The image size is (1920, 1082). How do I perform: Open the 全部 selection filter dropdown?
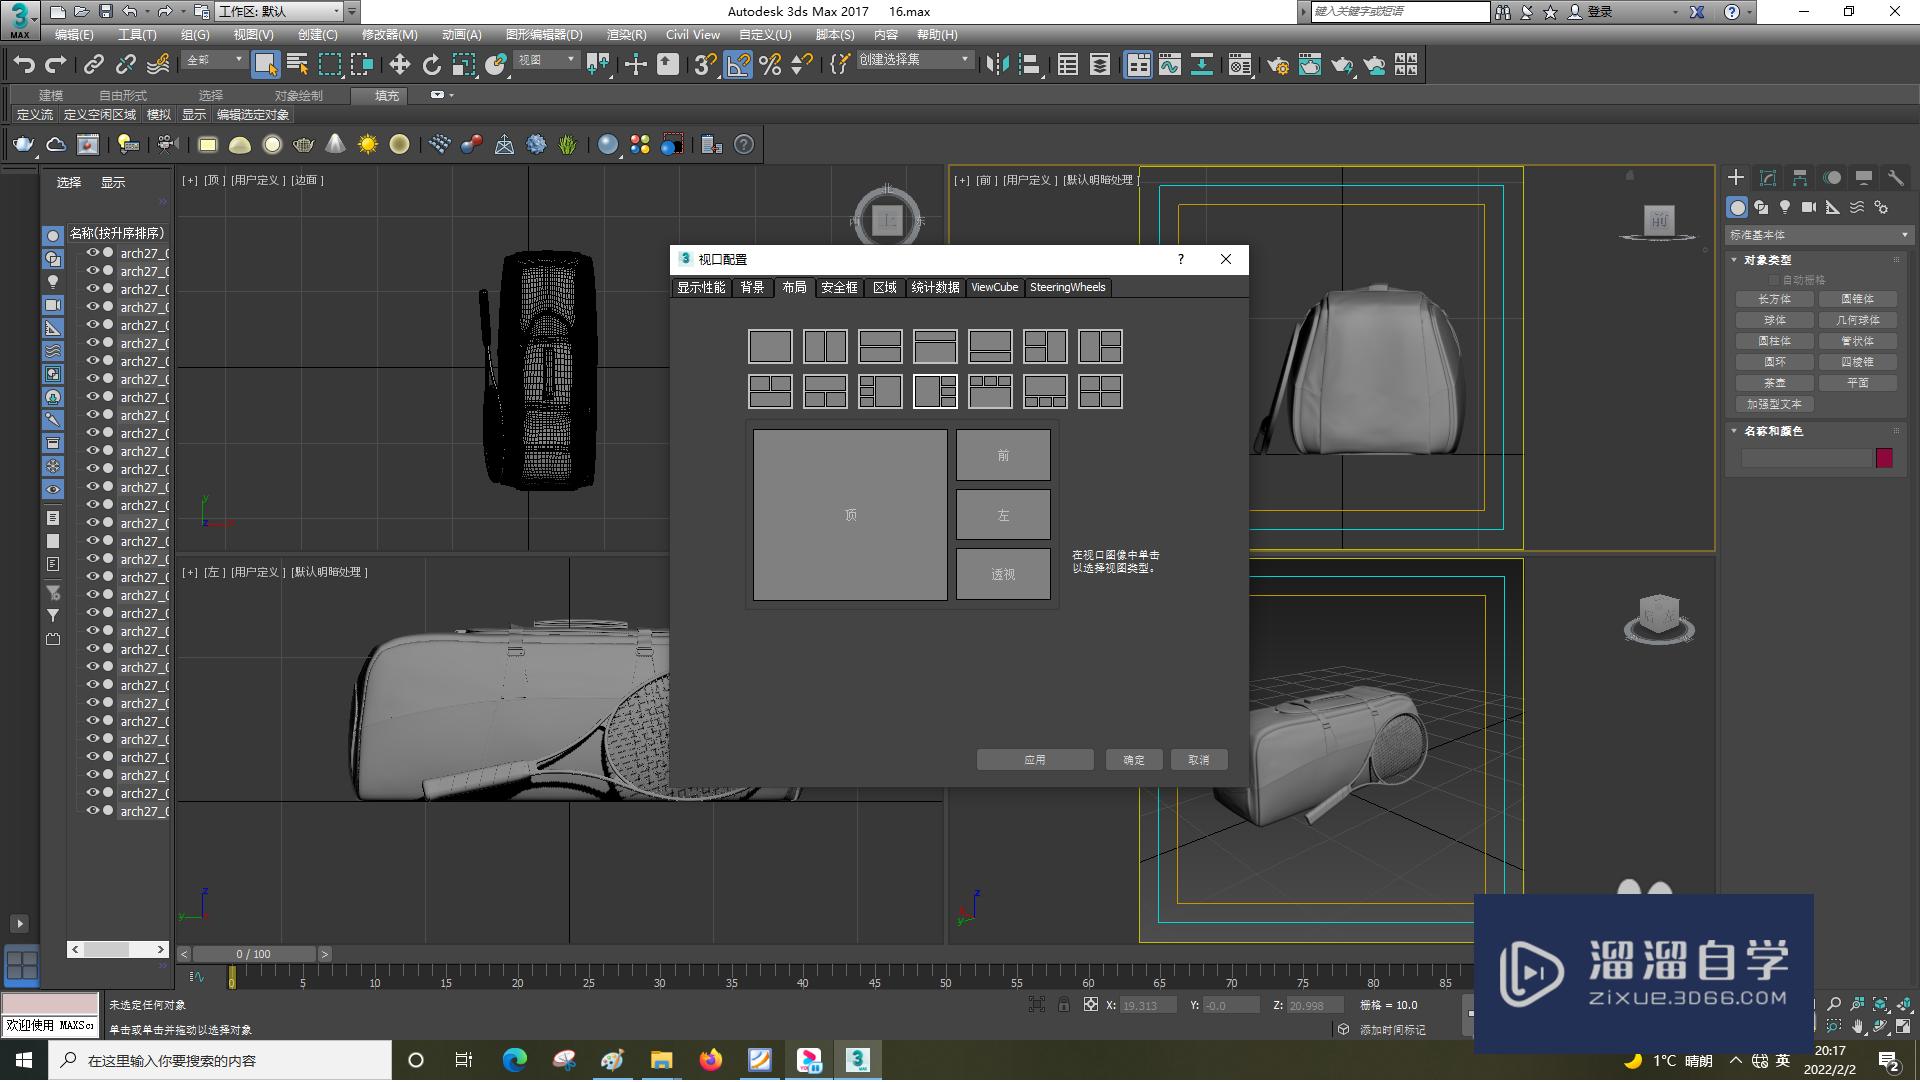click(214, 61)
